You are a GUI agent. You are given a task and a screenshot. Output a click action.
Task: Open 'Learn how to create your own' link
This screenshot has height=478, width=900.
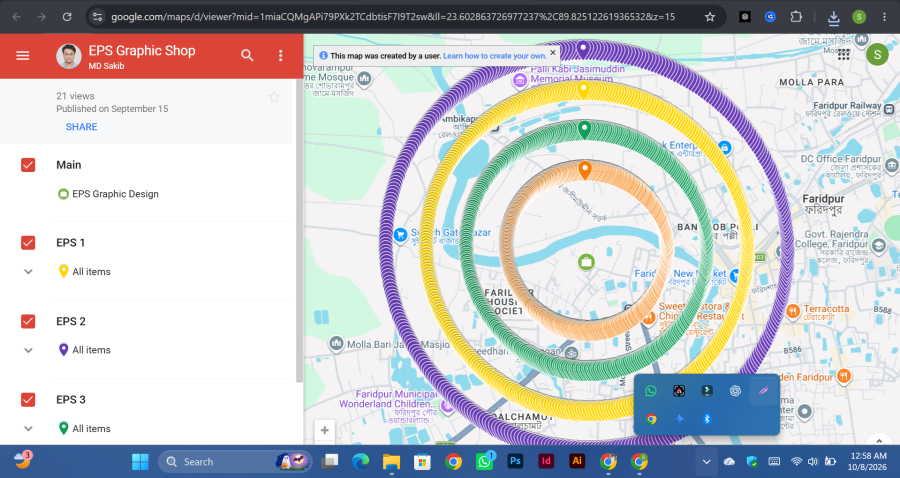494,56
